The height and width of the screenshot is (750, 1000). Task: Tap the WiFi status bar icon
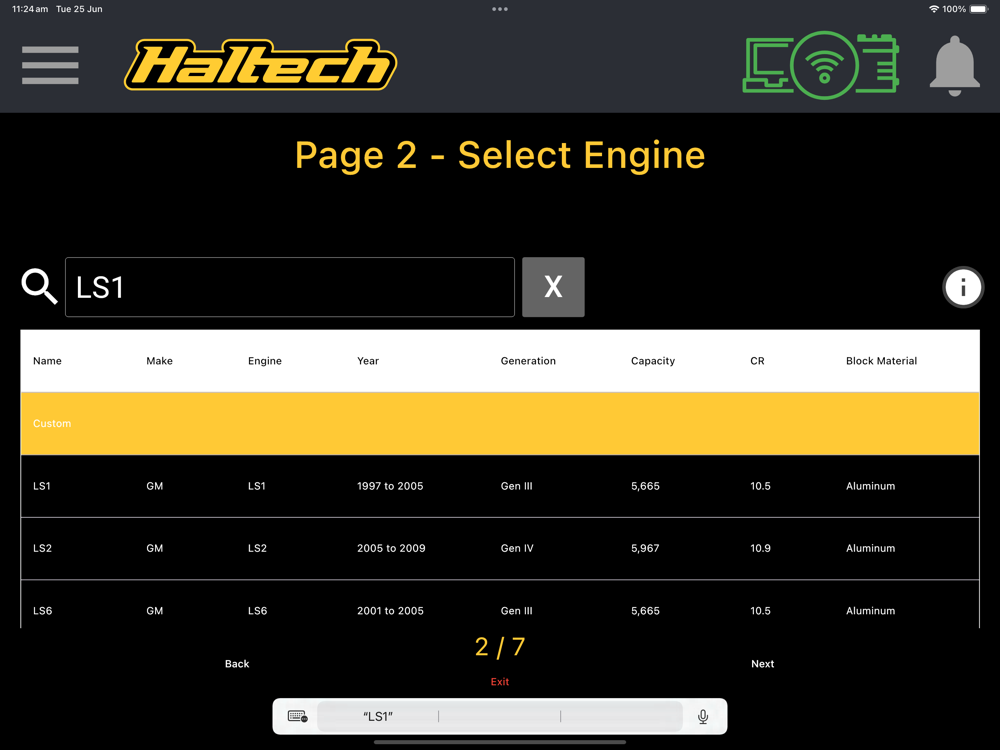934,9
